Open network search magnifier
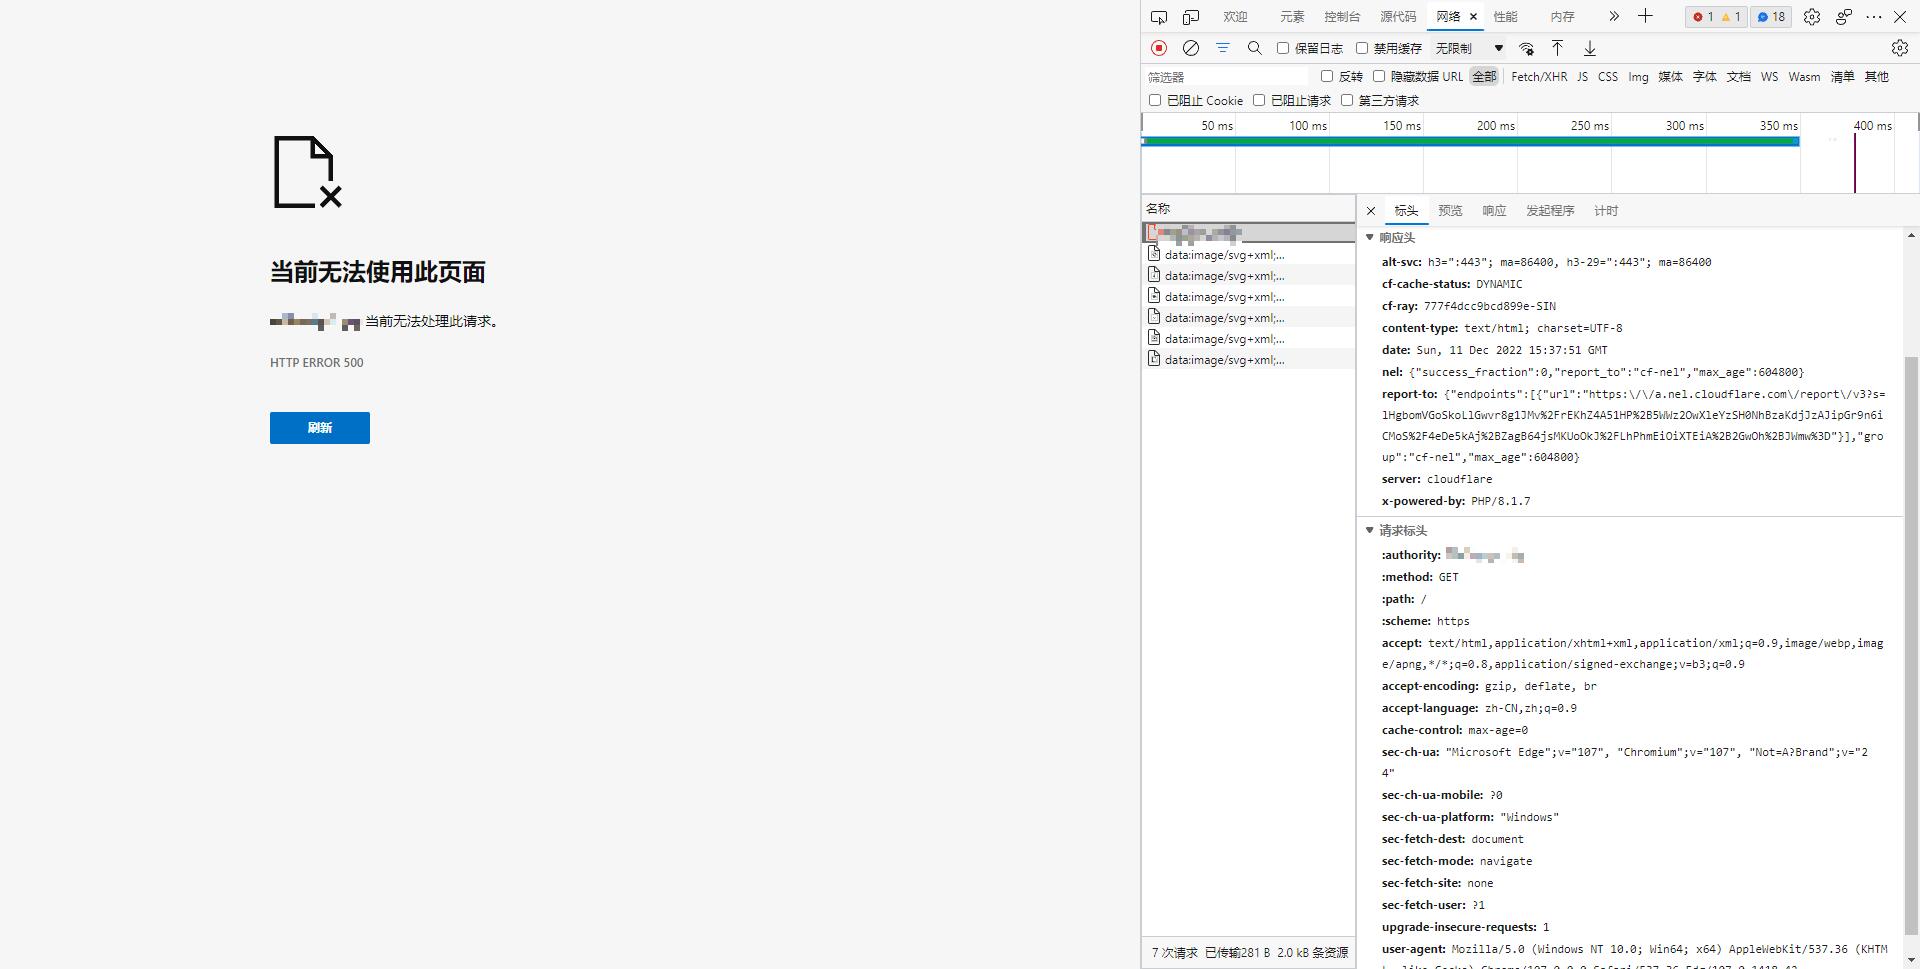Screen dimensions: 1920x969 [1255, 48]
